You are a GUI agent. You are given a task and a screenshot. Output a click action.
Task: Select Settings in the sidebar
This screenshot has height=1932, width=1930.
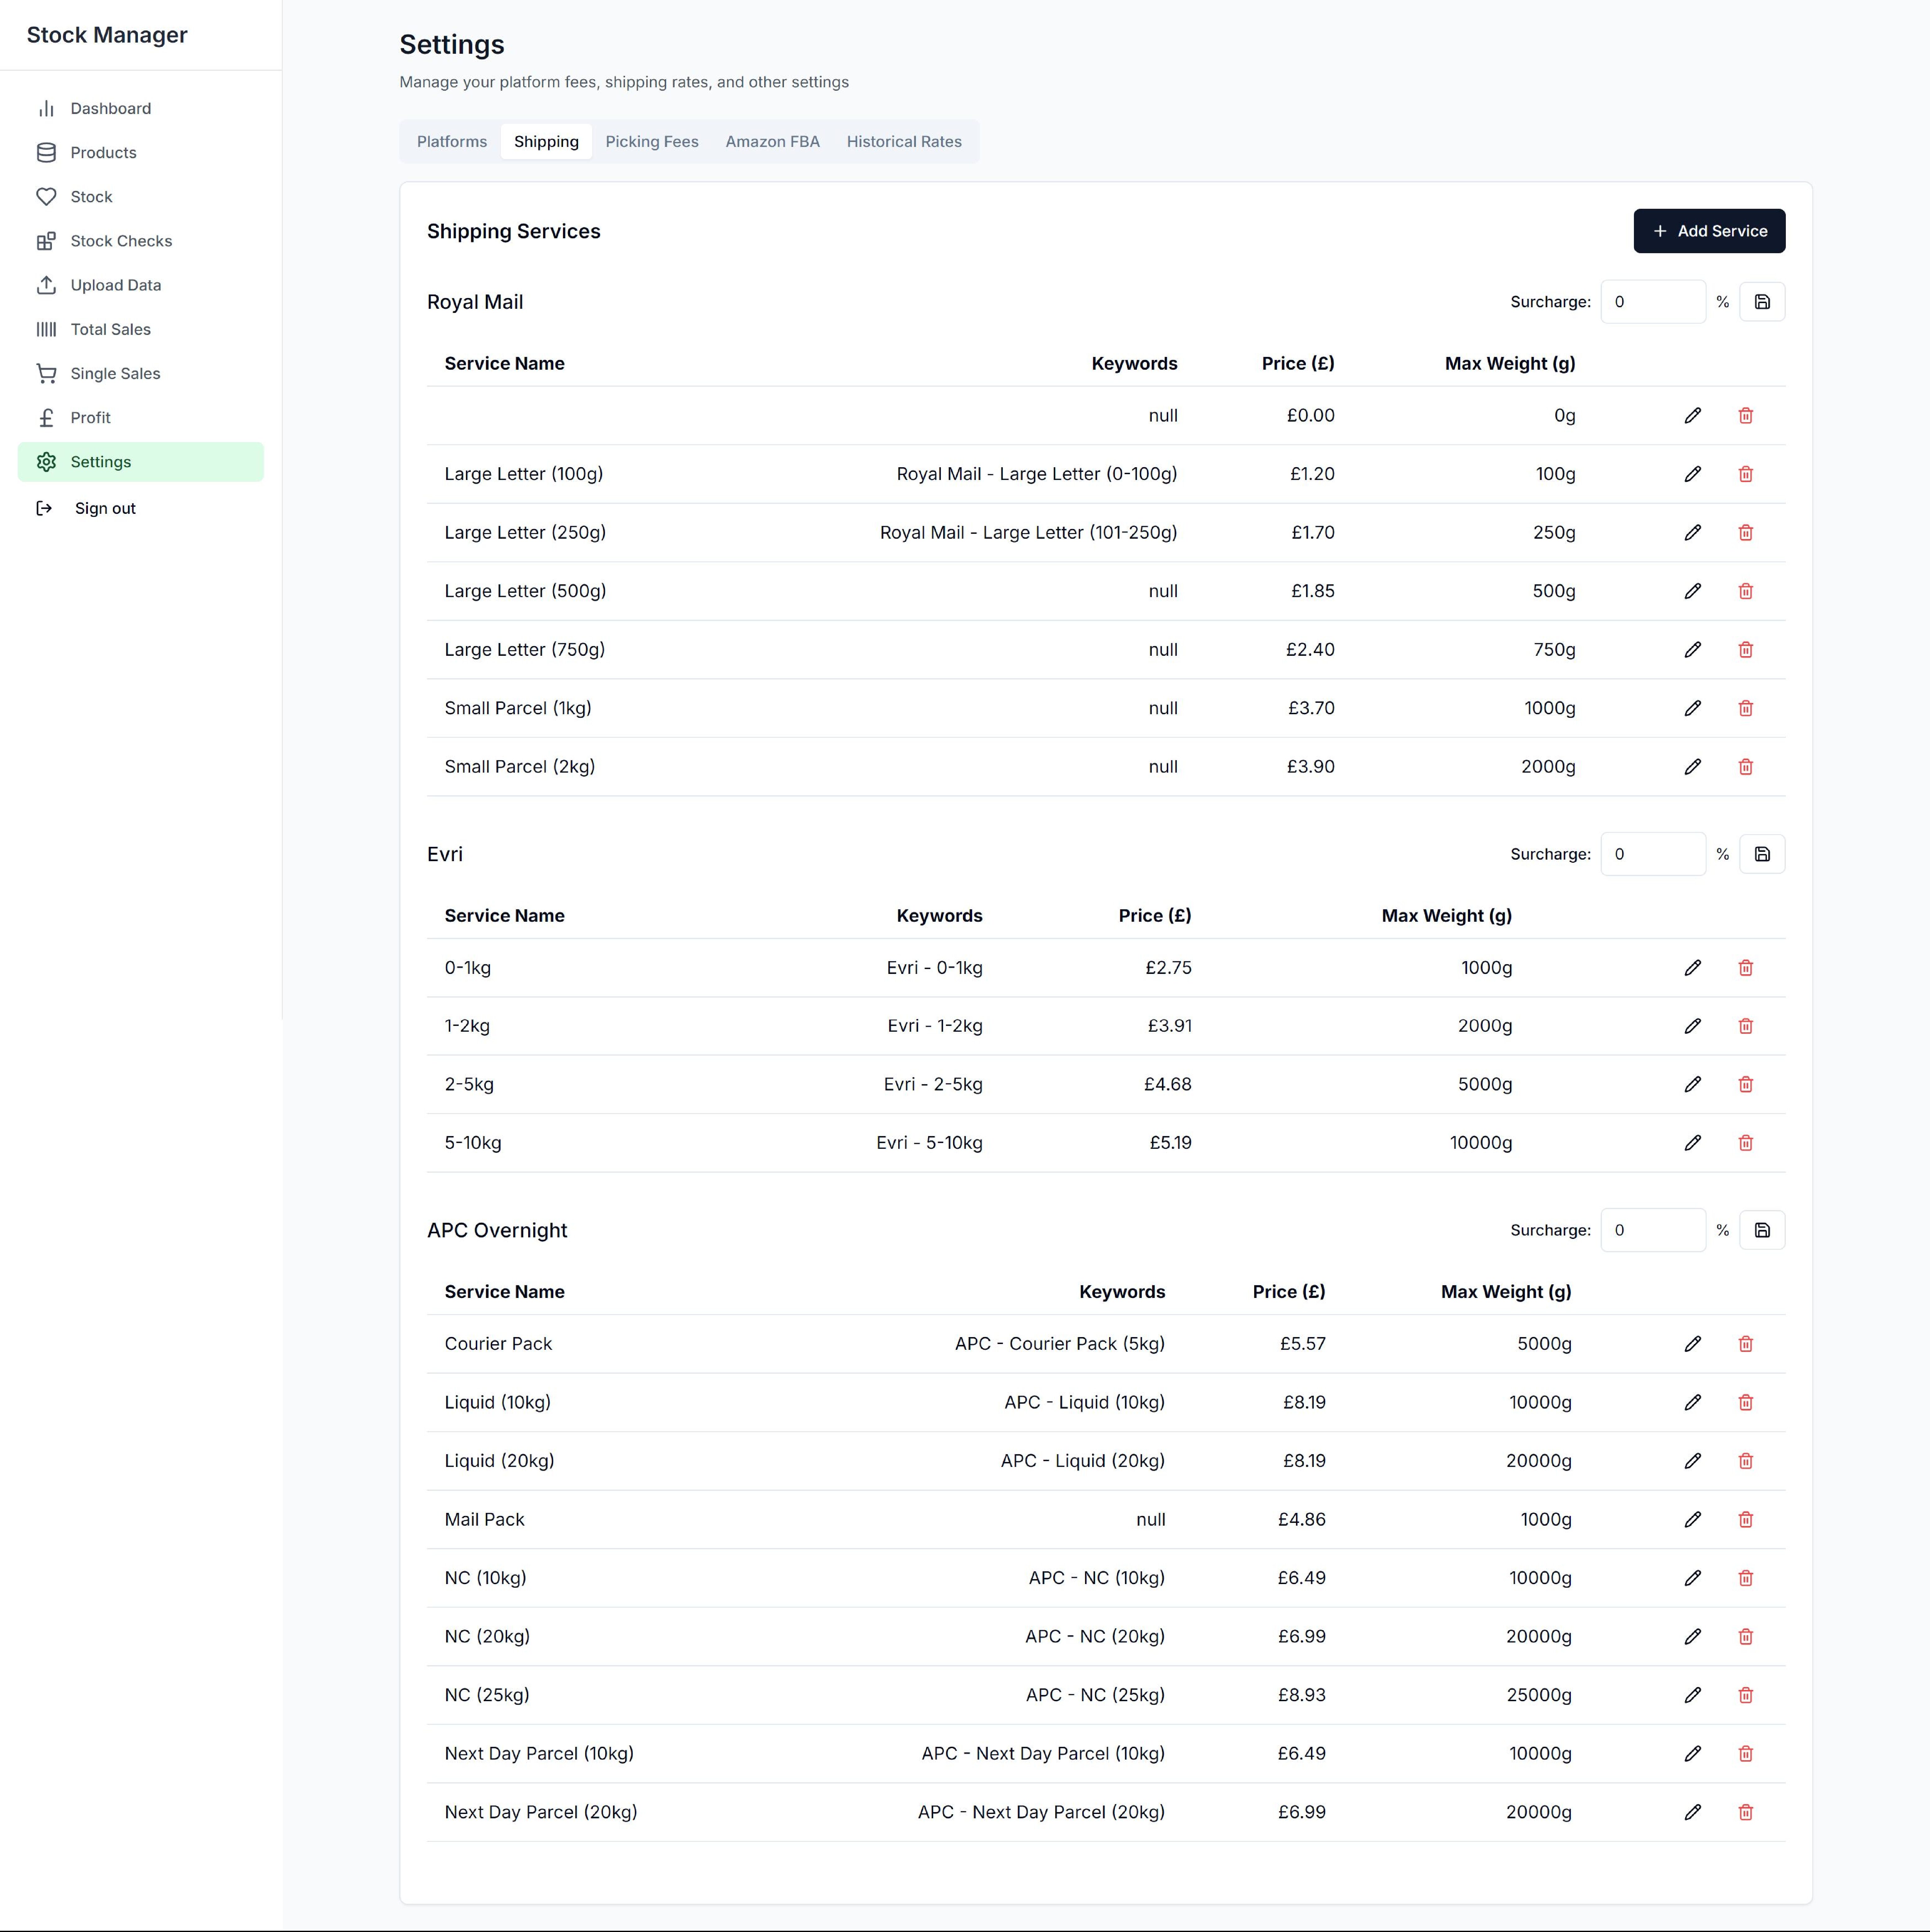tap(141, 462)
